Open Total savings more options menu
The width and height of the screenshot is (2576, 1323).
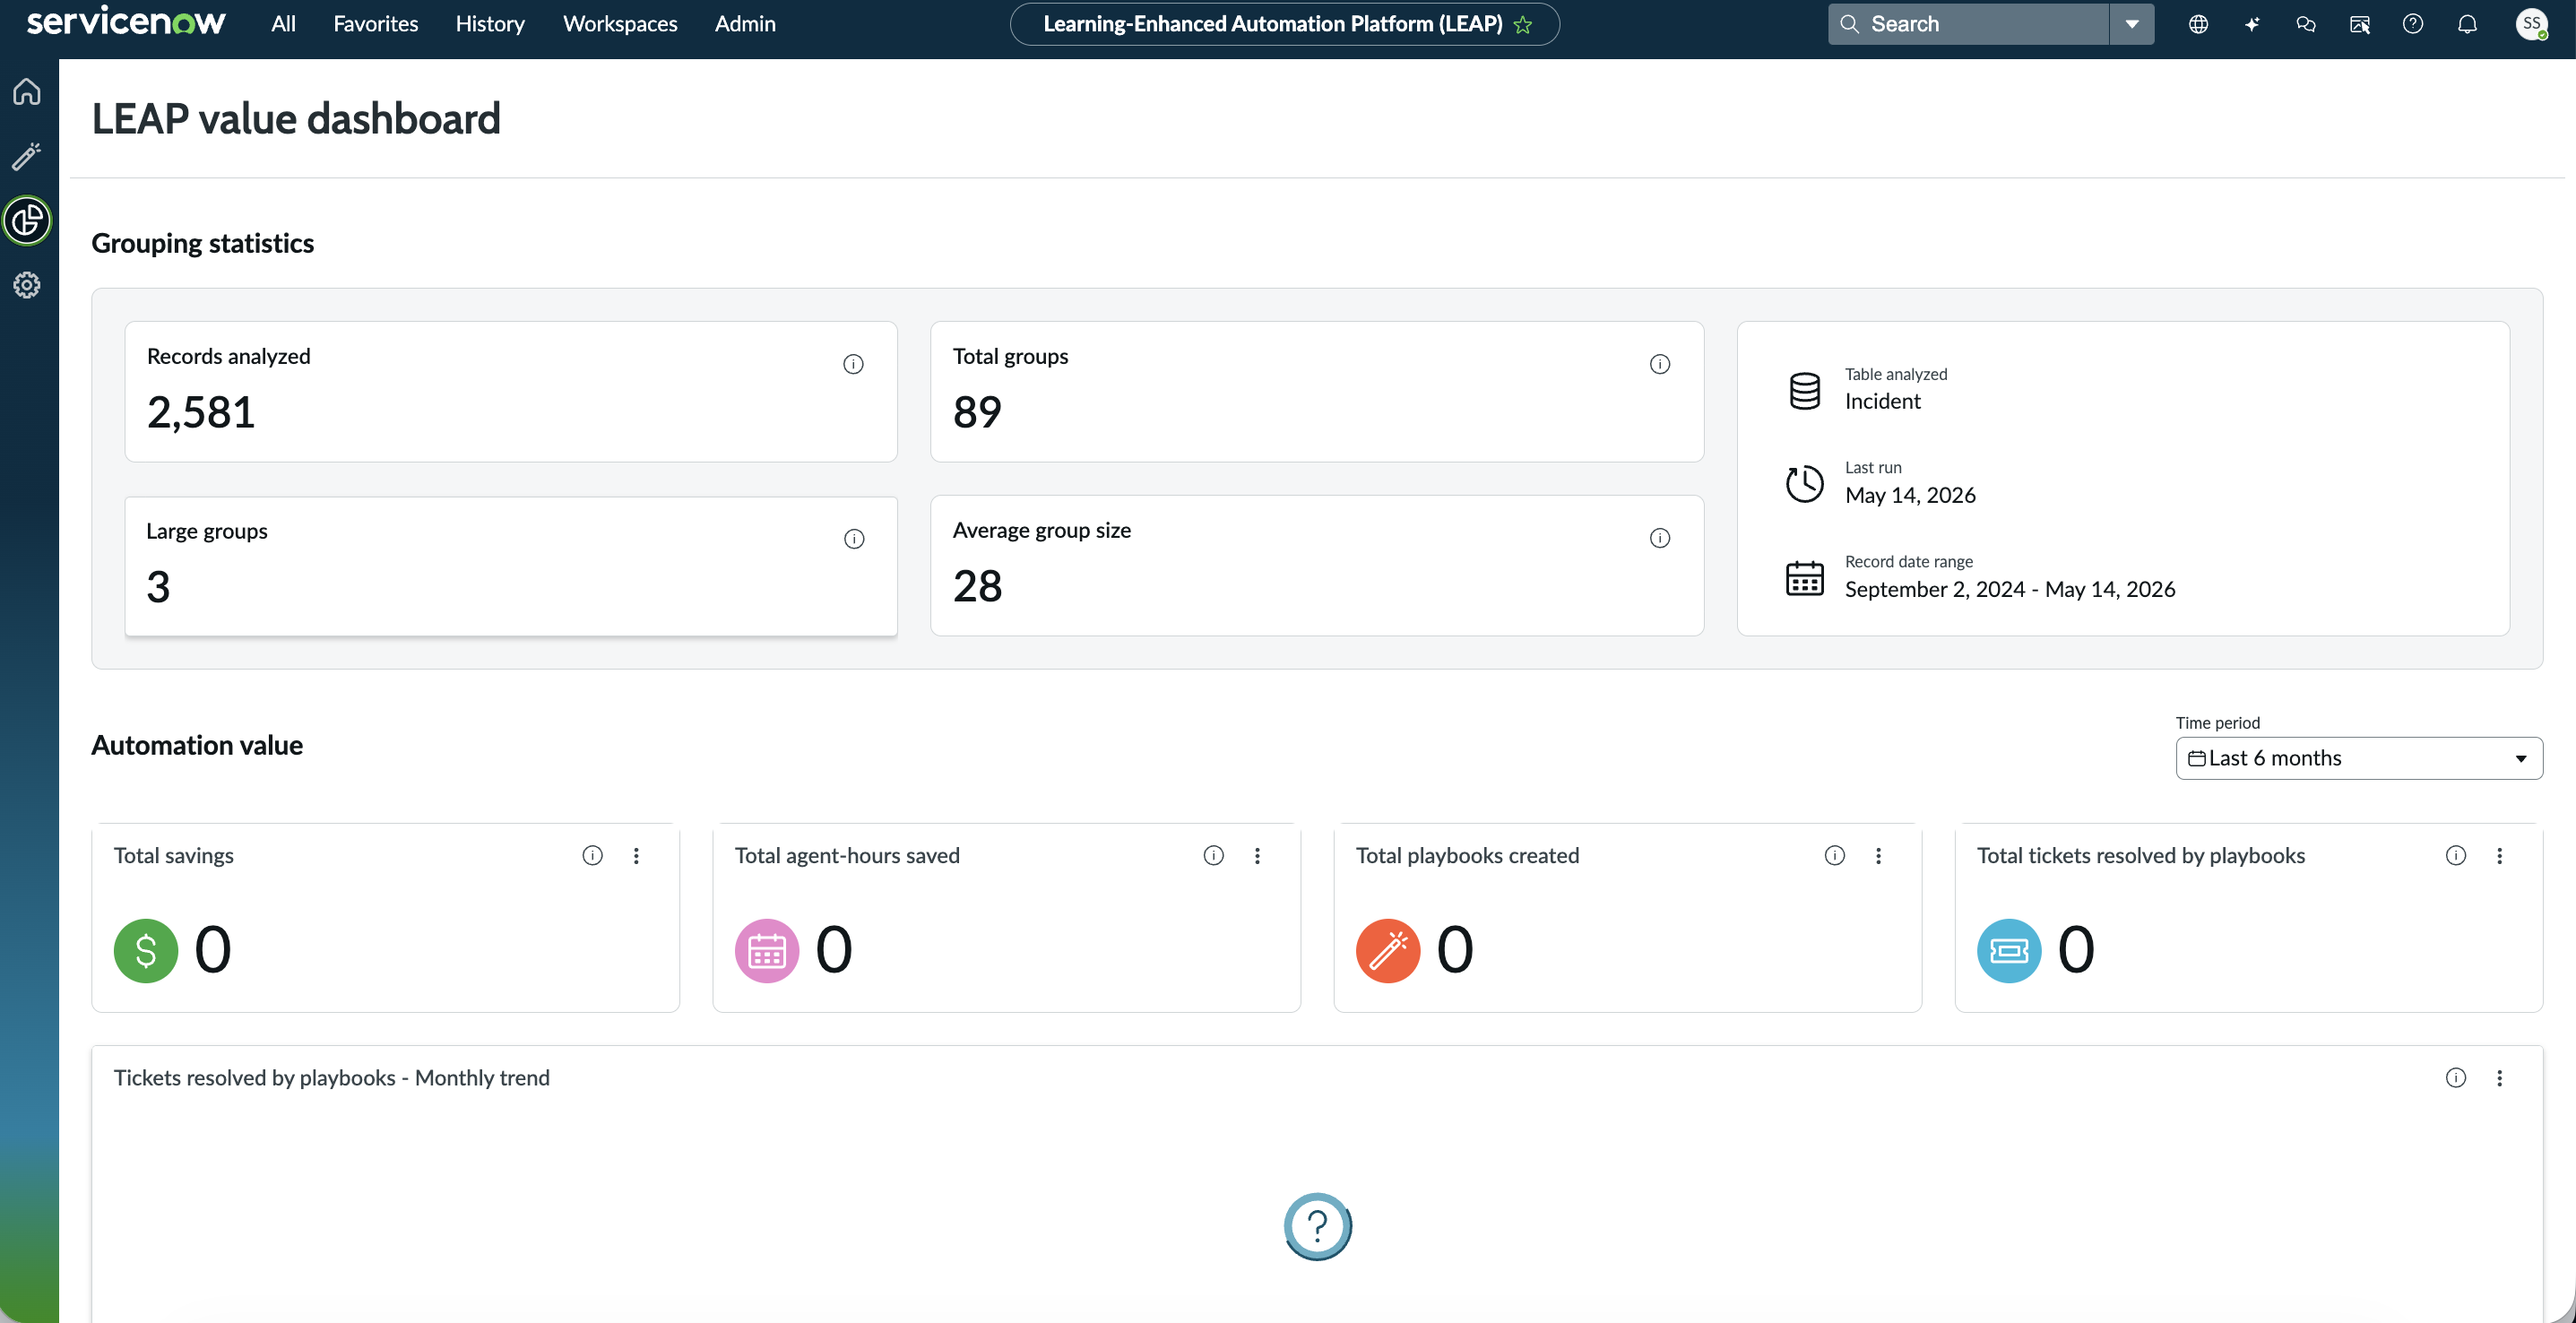(x=636, y=855)
